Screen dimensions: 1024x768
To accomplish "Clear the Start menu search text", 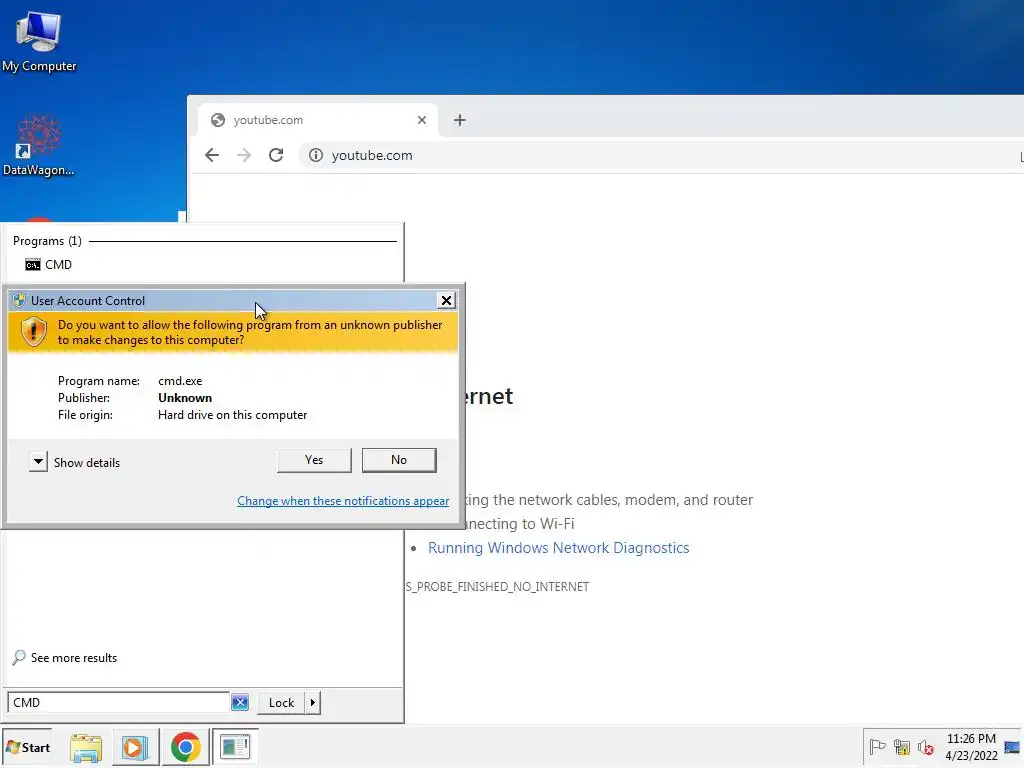I will coord(240,703).
